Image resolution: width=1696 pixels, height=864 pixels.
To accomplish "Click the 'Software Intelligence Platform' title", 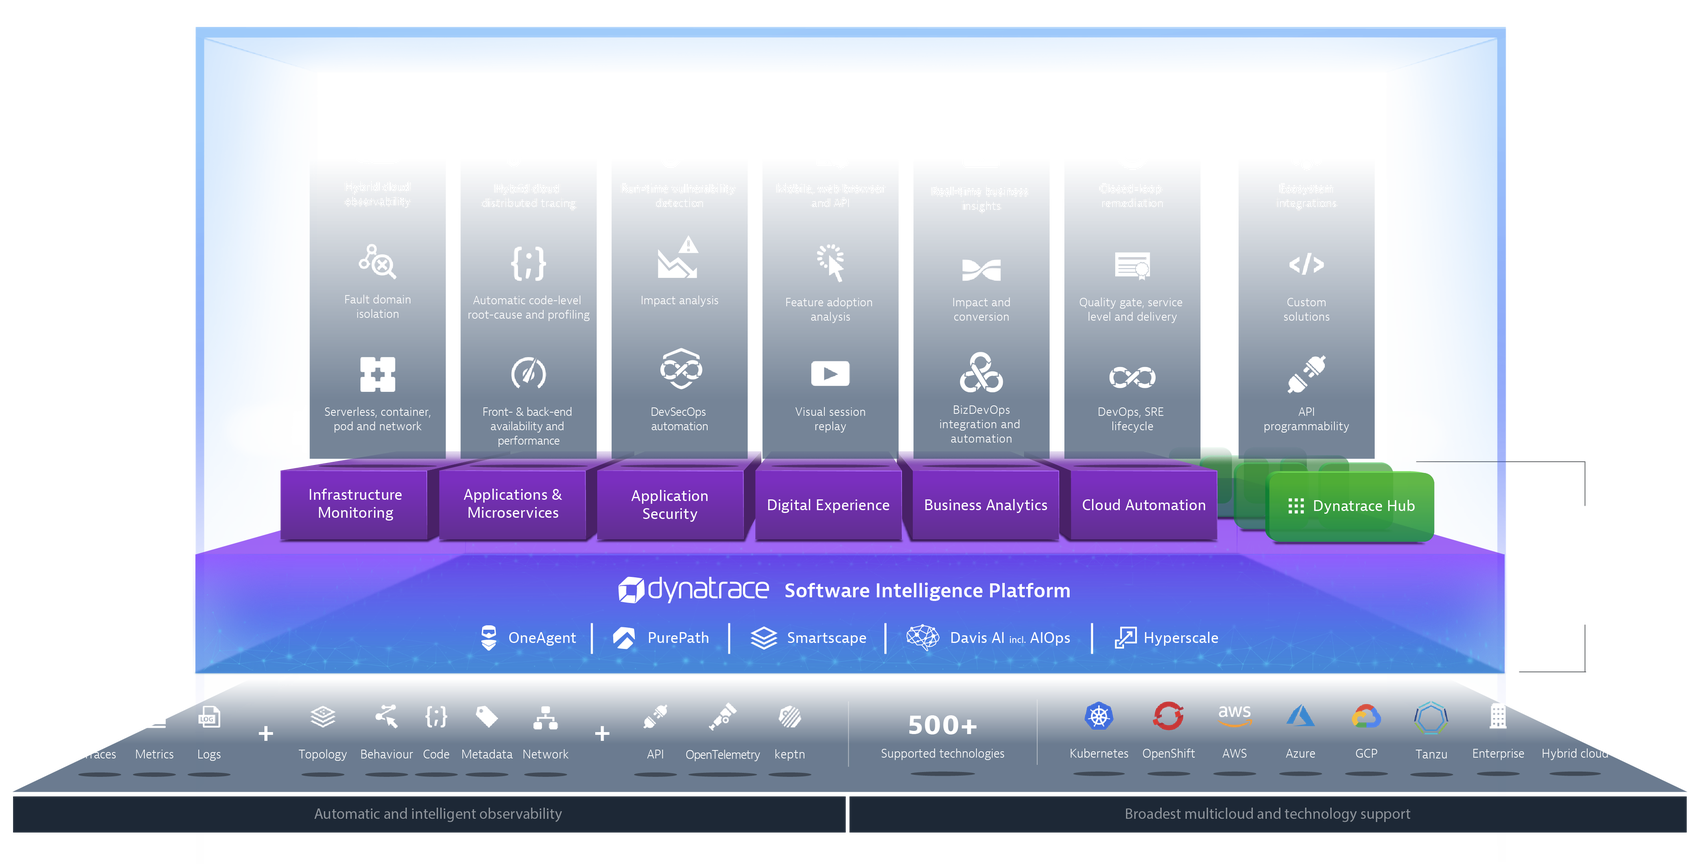I will tap(927, 590).
